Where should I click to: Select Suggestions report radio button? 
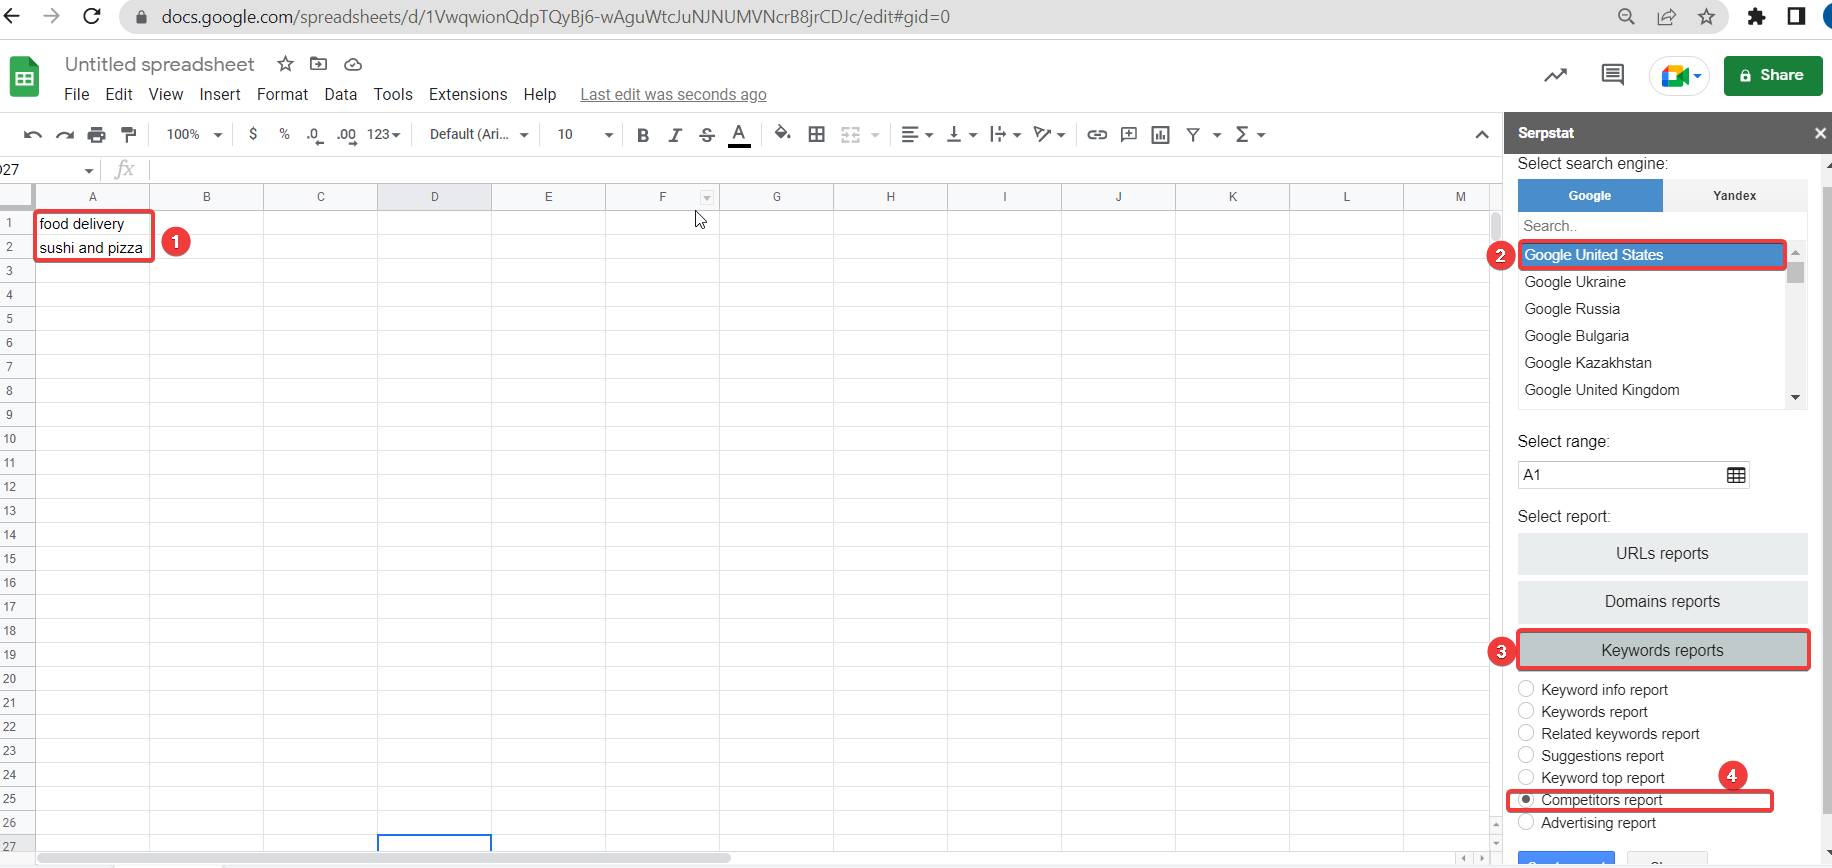pyautogui.click(x=1526, y=755)
